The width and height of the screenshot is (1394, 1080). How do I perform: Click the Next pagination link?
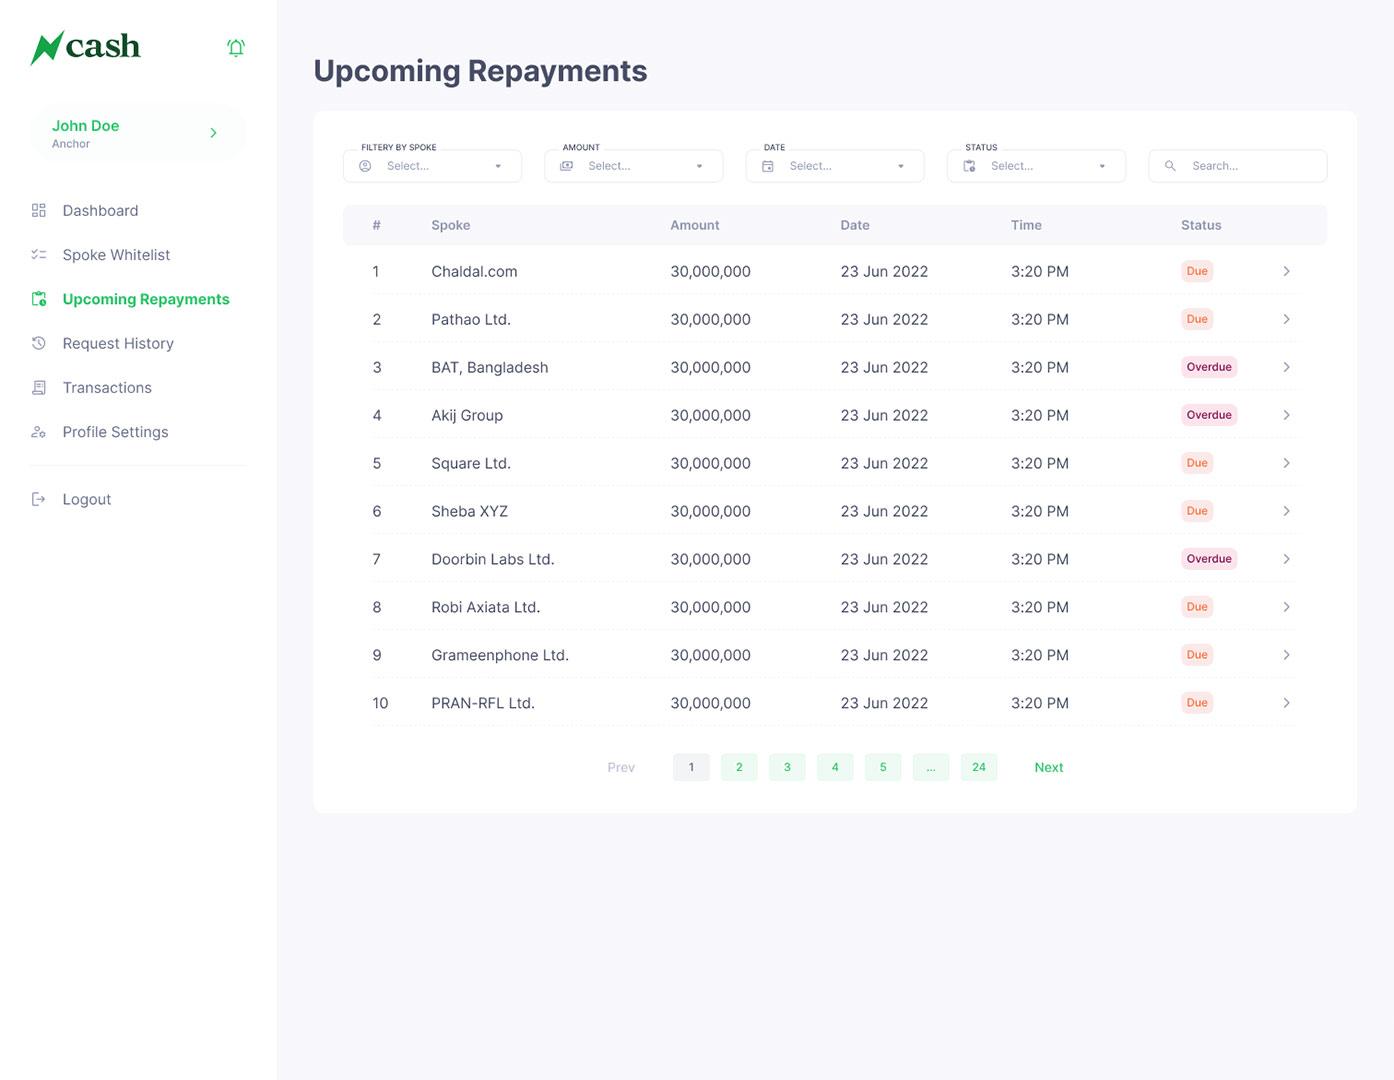[x=1048, y=767]
